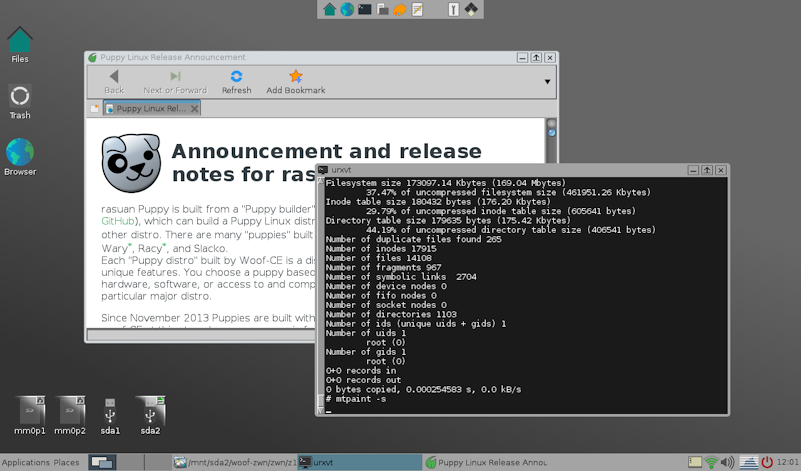Click the browser scrollbar up arrow
Viewport: 801px width, 471px height.
pyautogui.click(x=551, y=123)
